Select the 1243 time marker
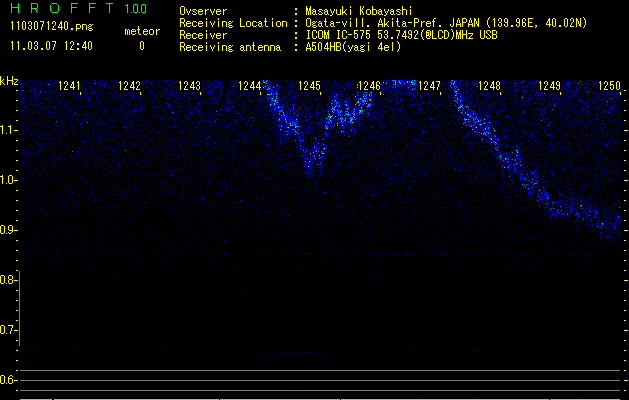The image size is (629, 400). pyautogui.click(x=190, y=87)
